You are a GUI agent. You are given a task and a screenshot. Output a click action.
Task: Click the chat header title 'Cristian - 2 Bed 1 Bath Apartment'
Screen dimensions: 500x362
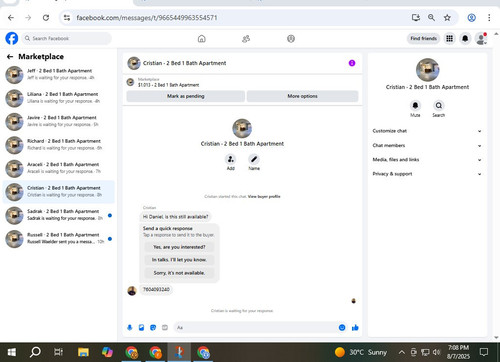tap(184, 63)
